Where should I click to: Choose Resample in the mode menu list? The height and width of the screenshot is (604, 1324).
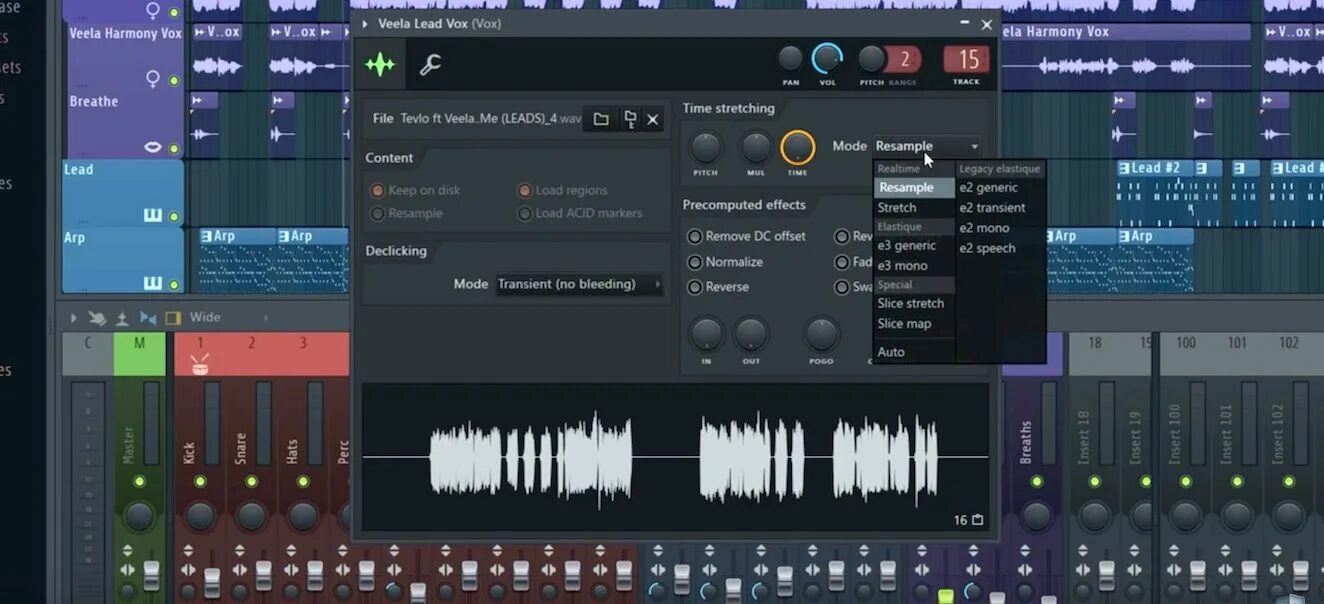pos(914,187)
